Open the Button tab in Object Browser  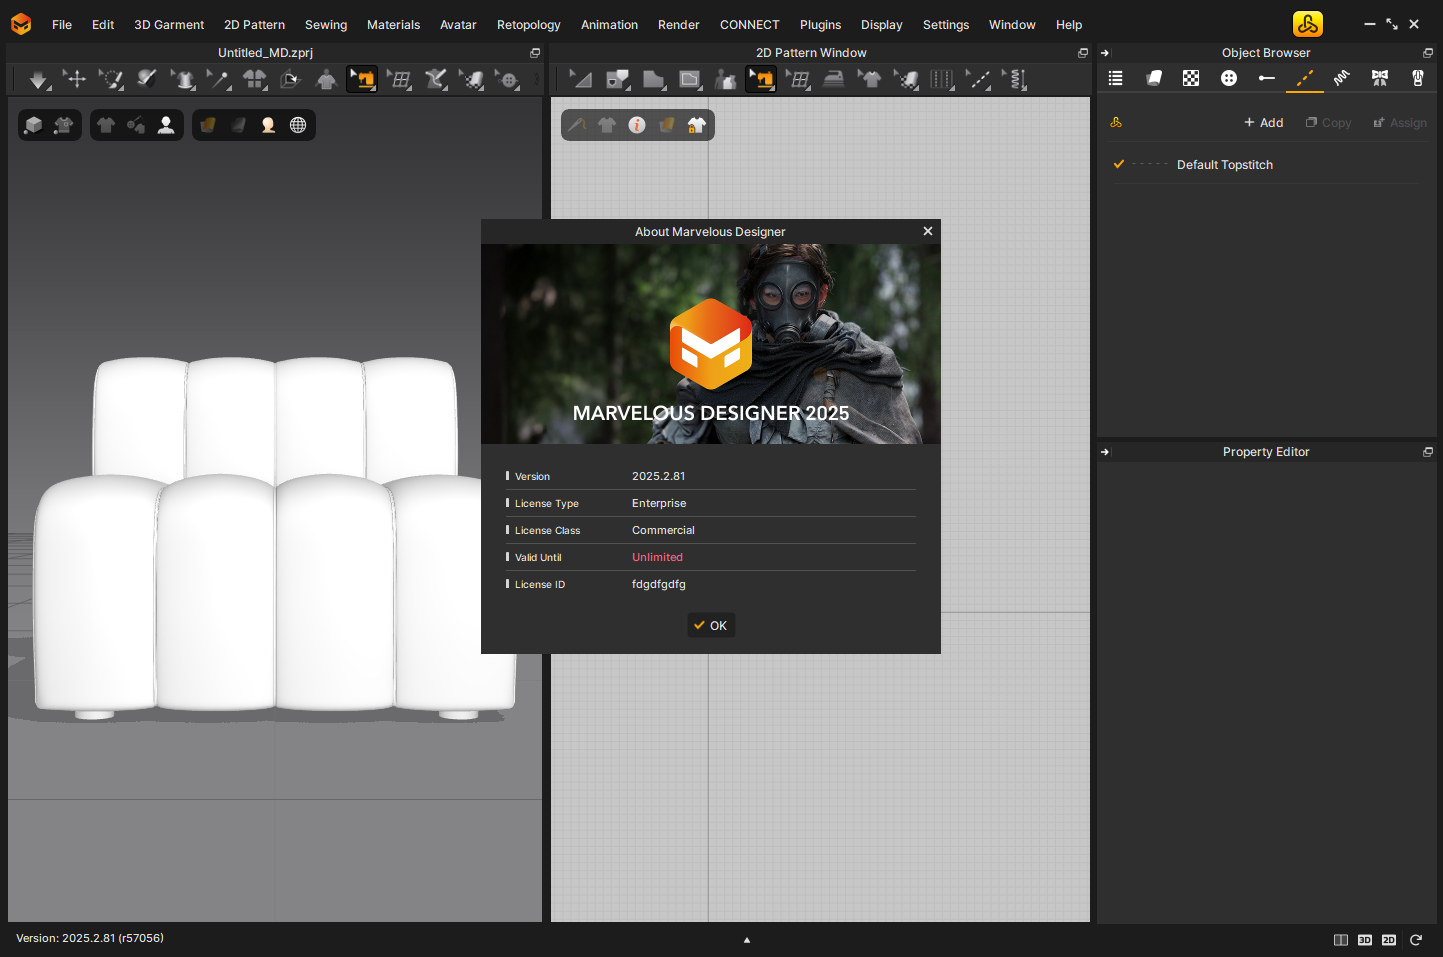coord(1229,78)
